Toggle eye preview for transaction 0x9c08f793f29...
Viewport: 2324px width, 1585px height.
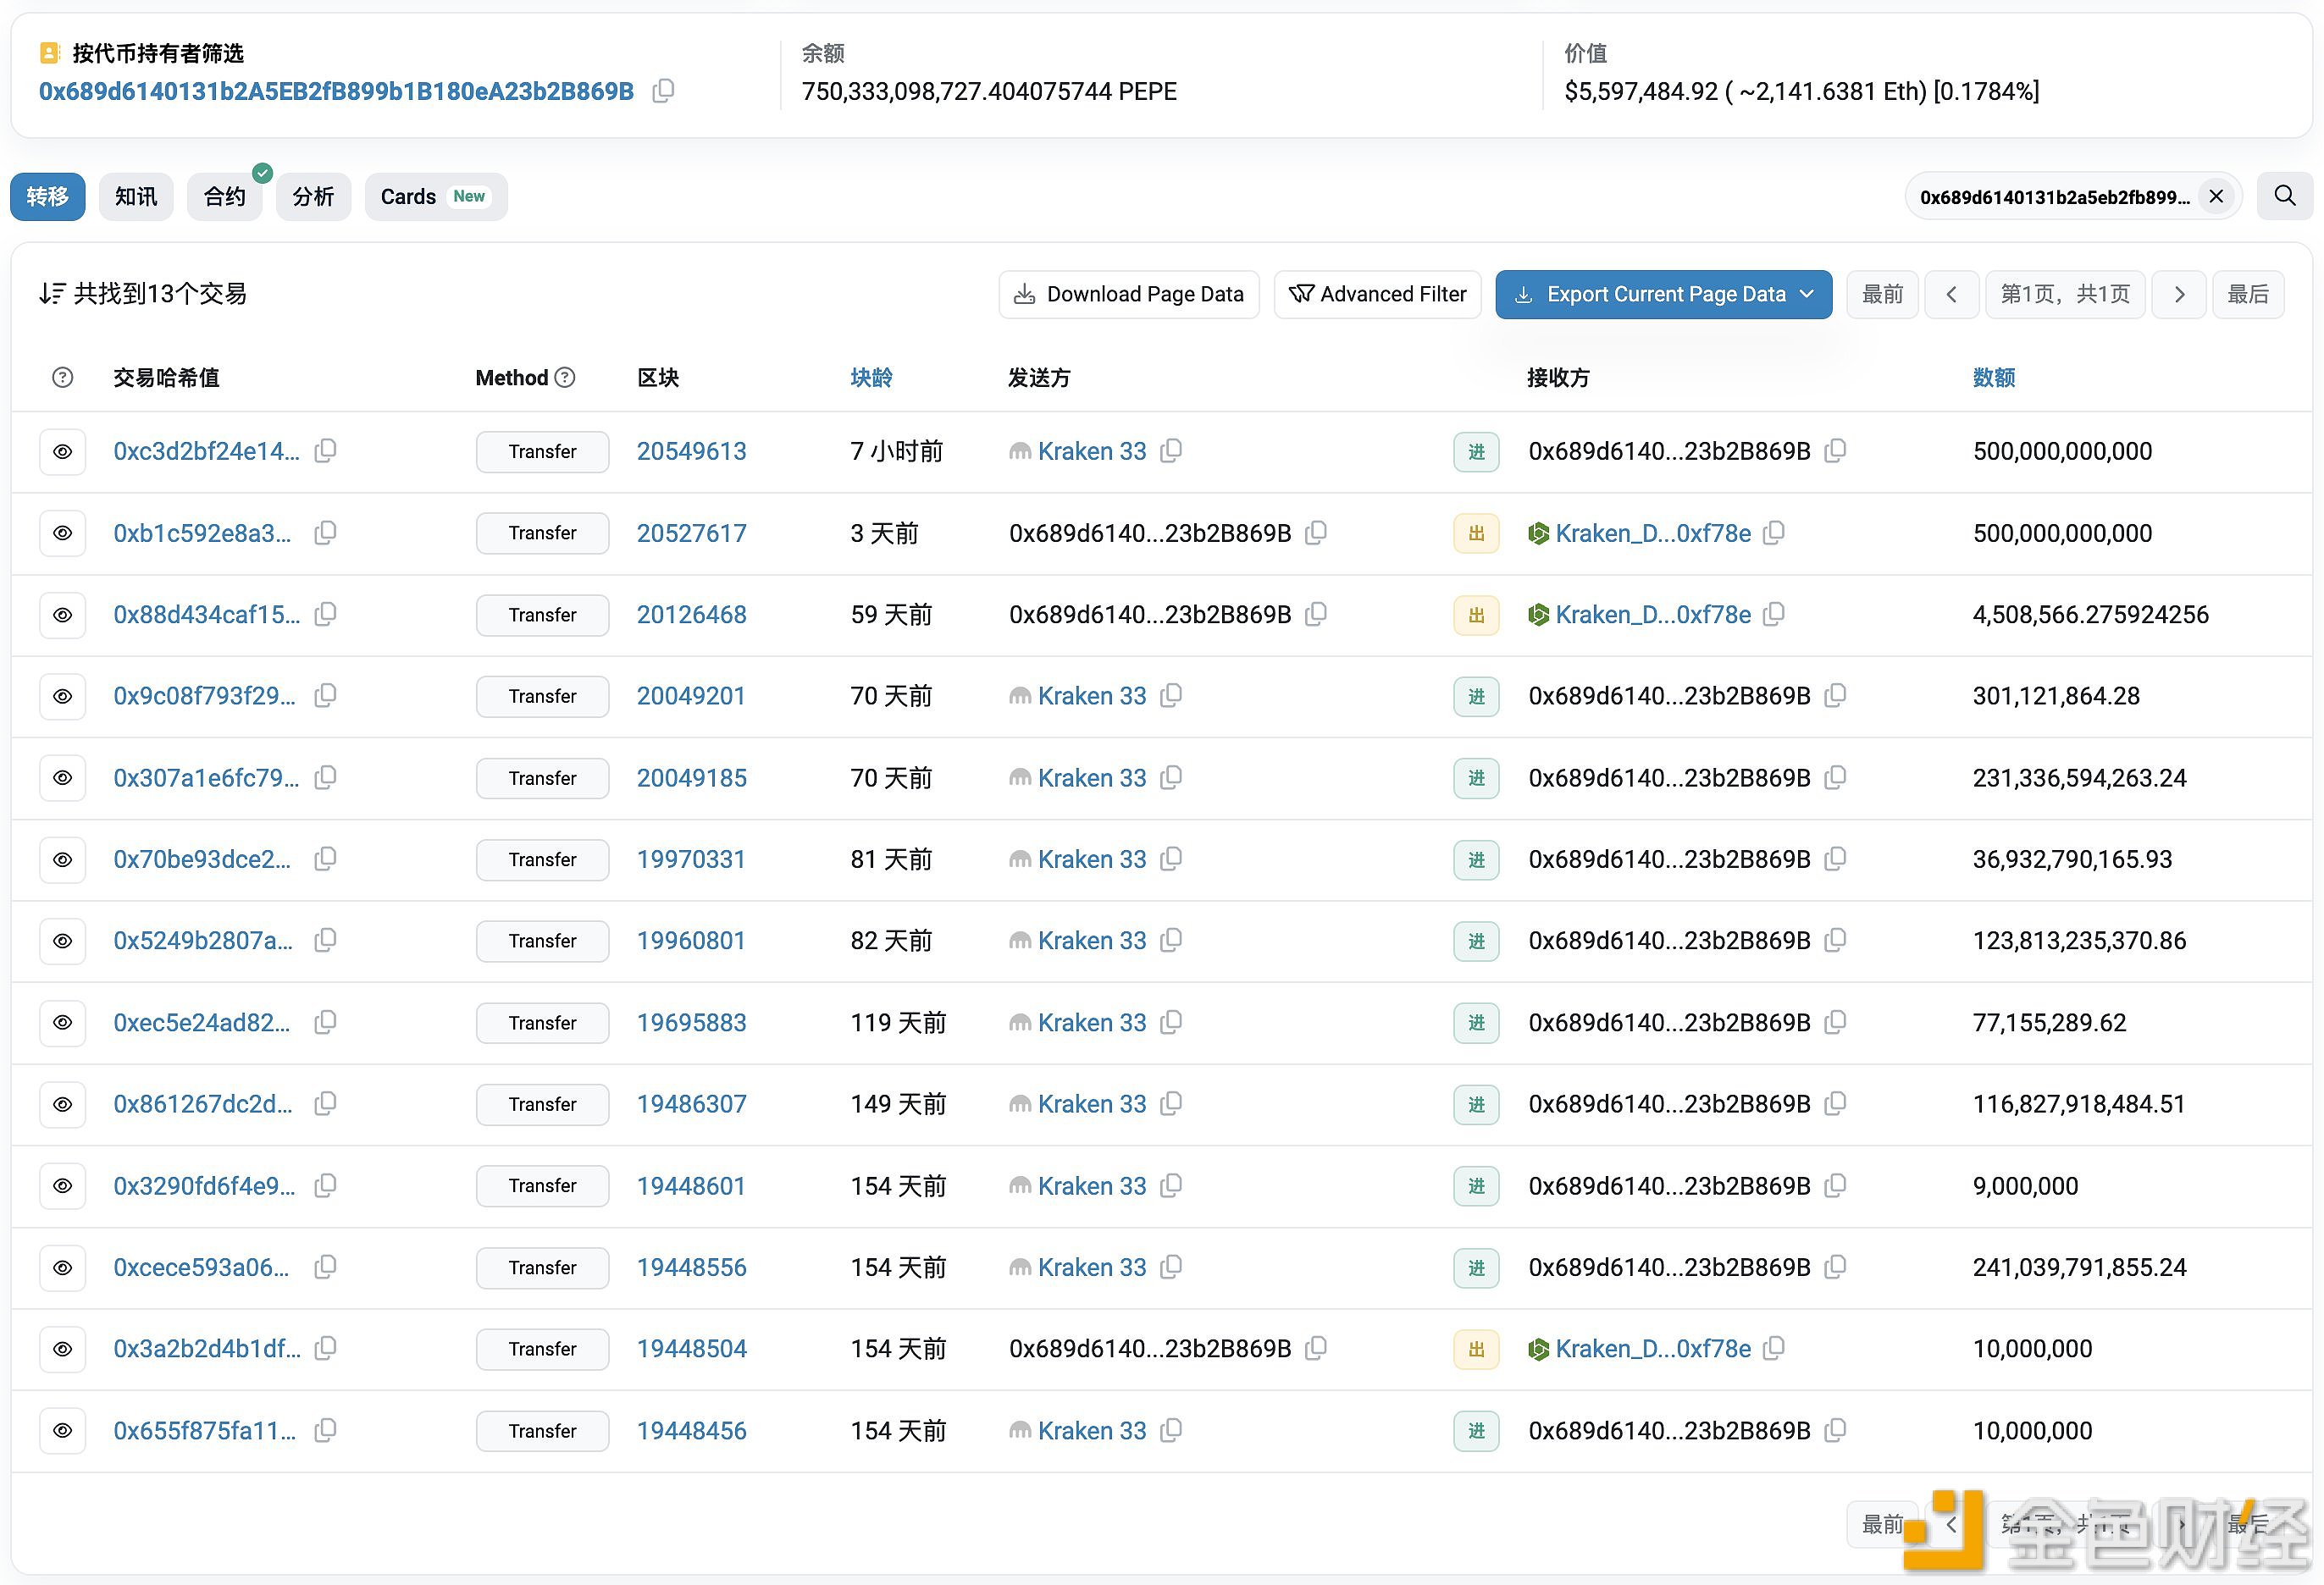[62, 695]
